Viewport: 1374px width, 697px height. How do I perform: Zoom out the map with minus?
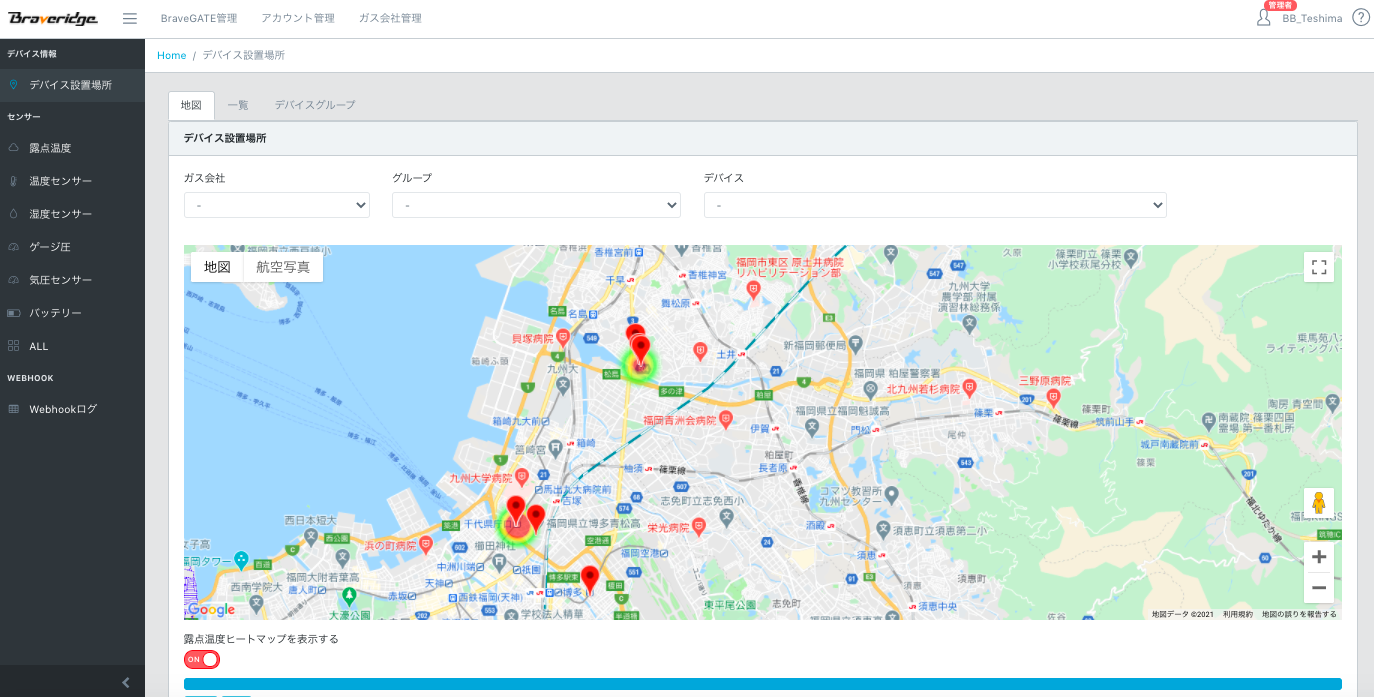tap(1319, 588)
